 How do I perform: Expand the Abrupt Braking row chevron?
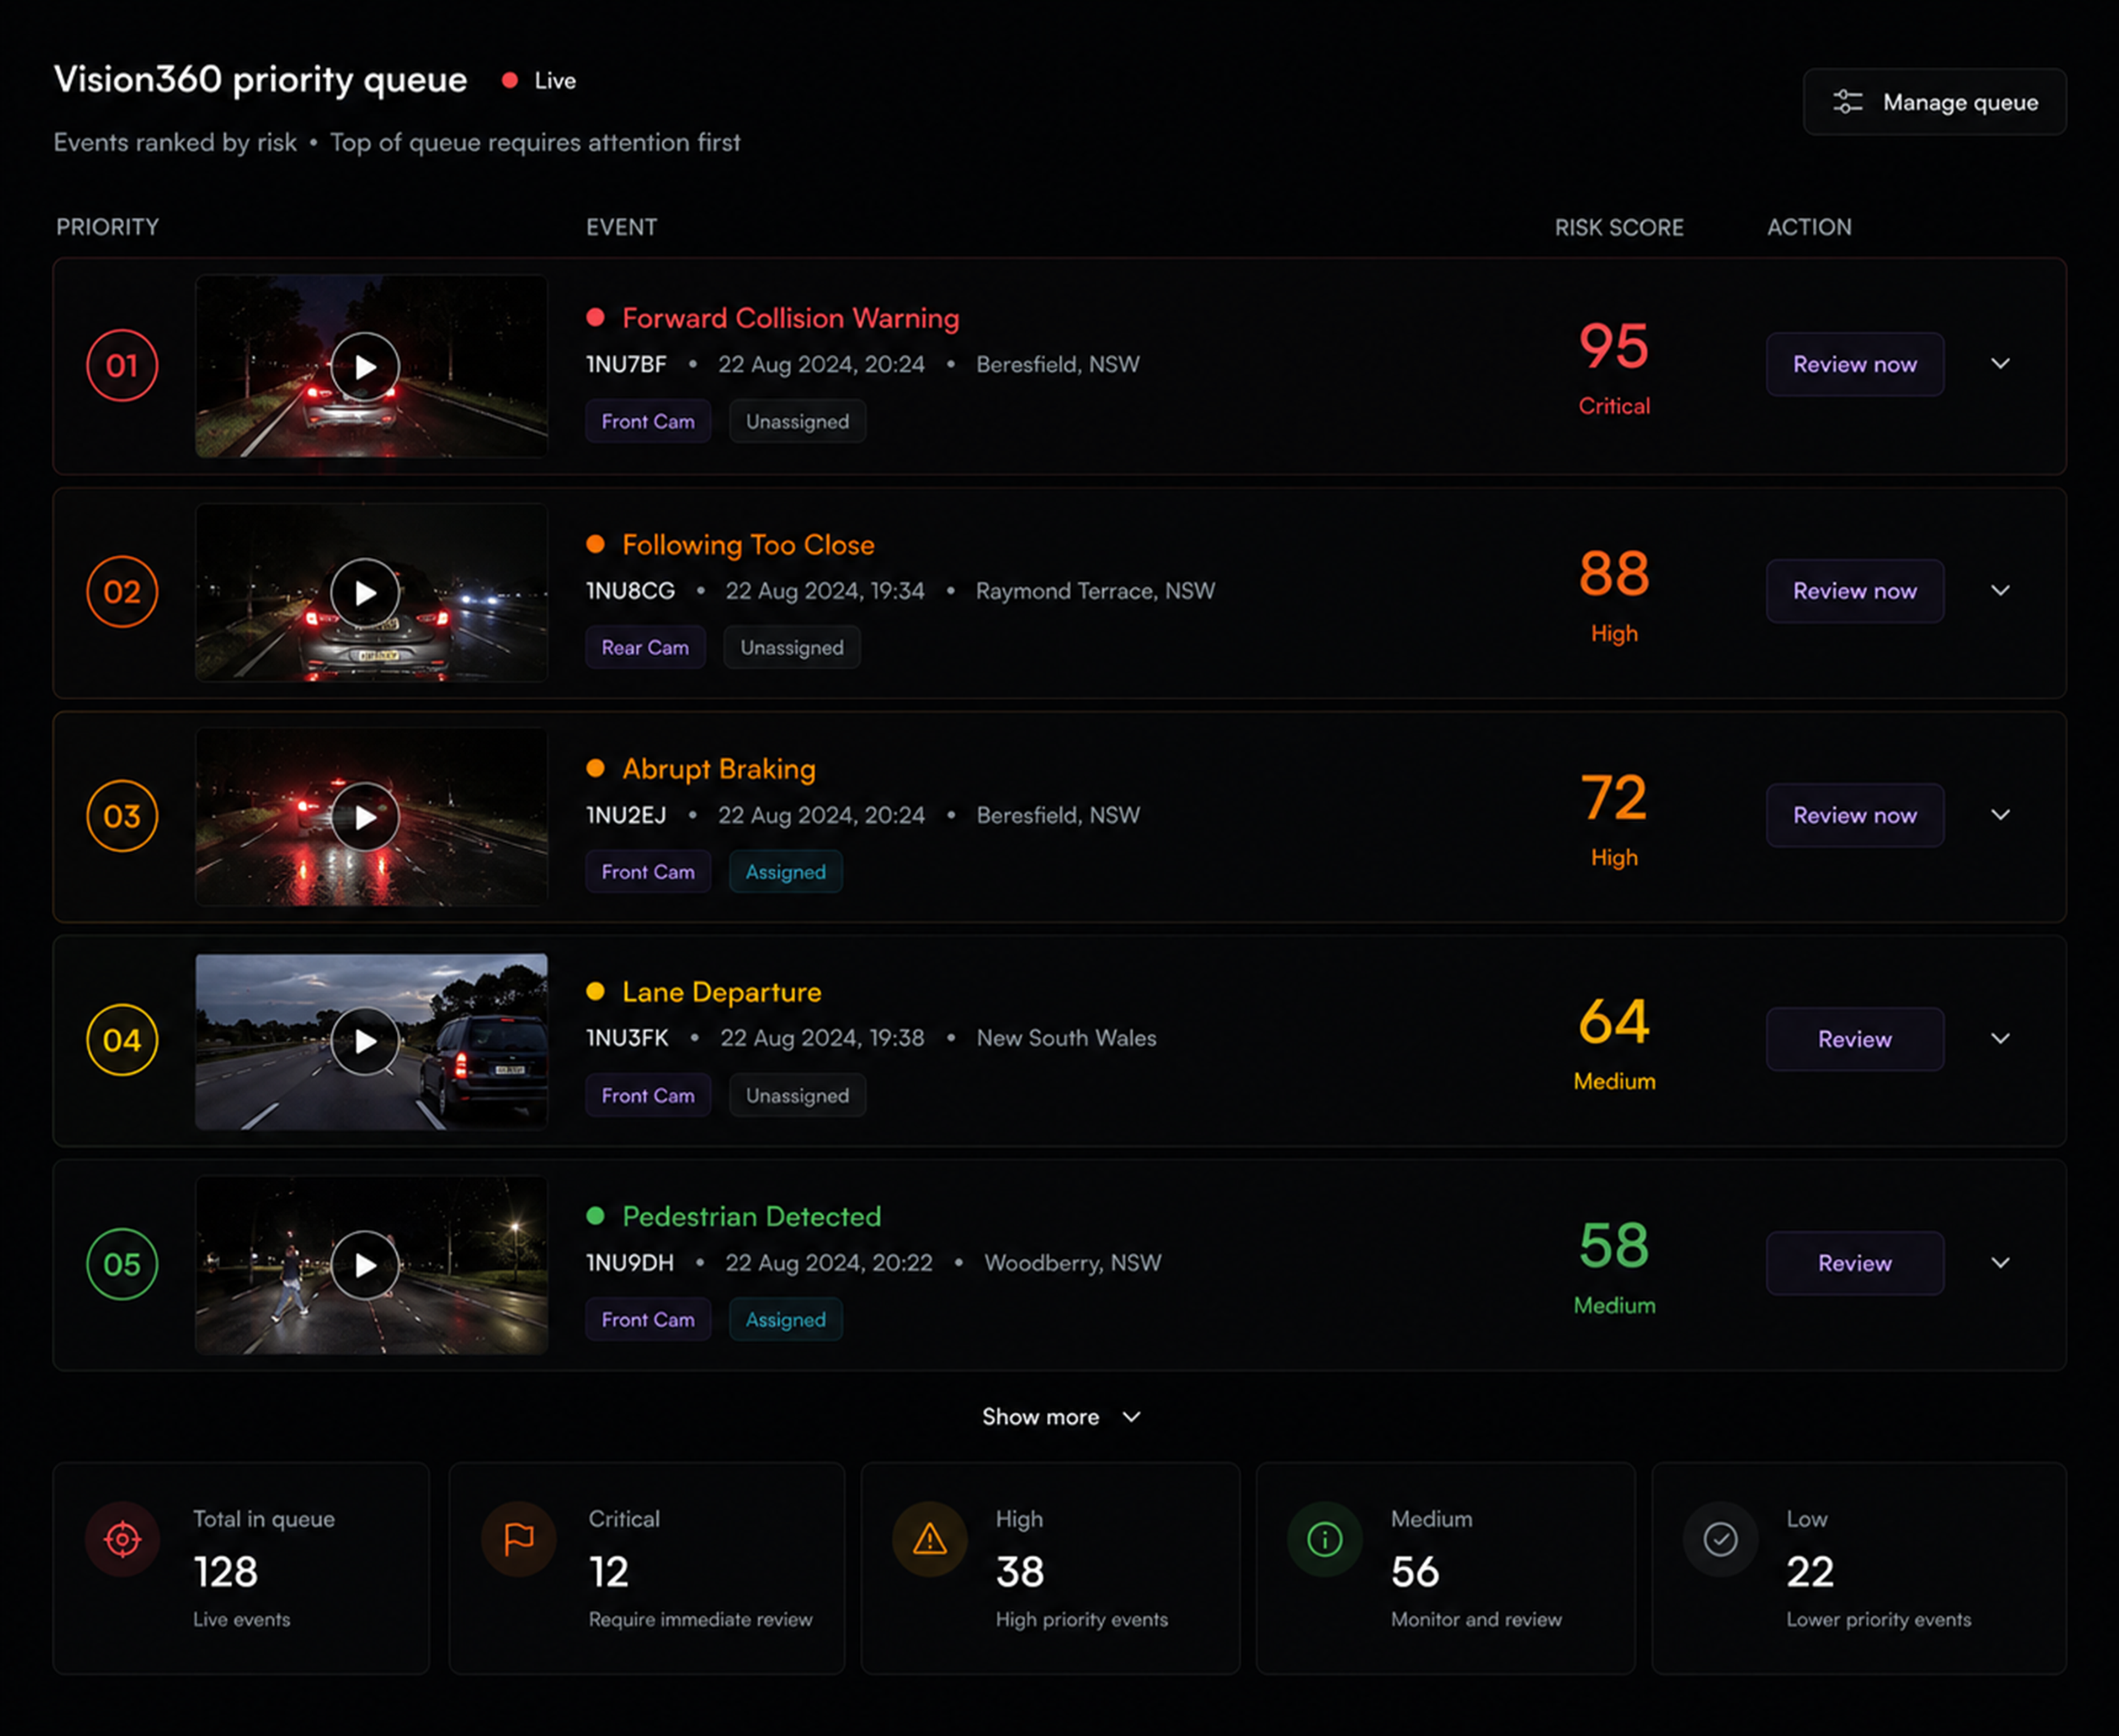click(x=2000, y=815)
